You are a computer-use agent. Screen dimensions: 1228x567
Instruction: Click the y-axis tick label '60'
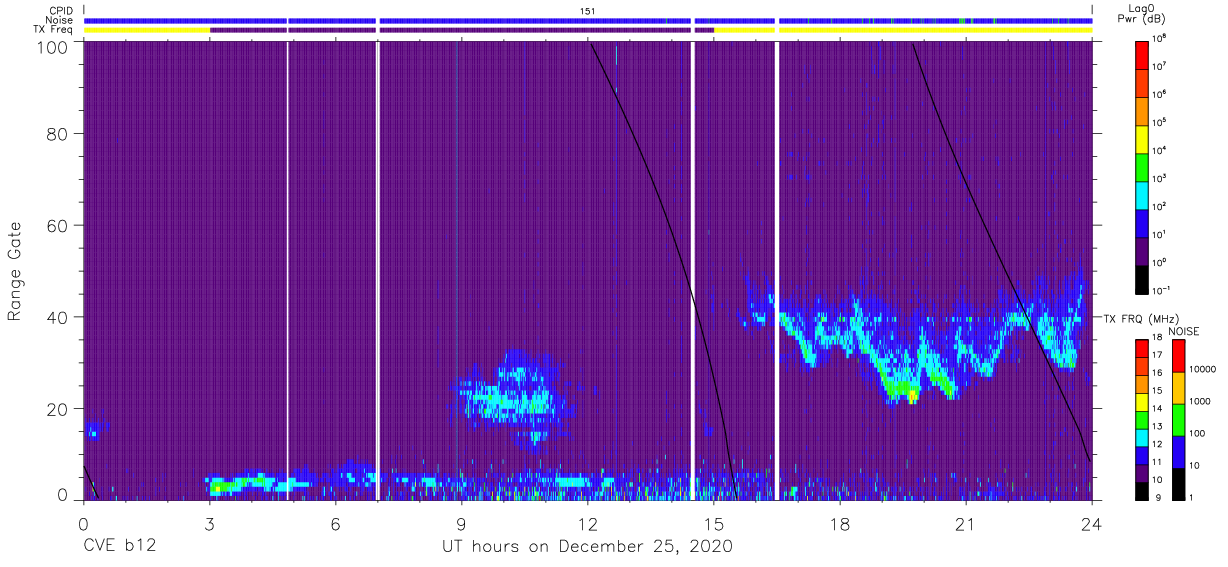click(x=56, y=227)
